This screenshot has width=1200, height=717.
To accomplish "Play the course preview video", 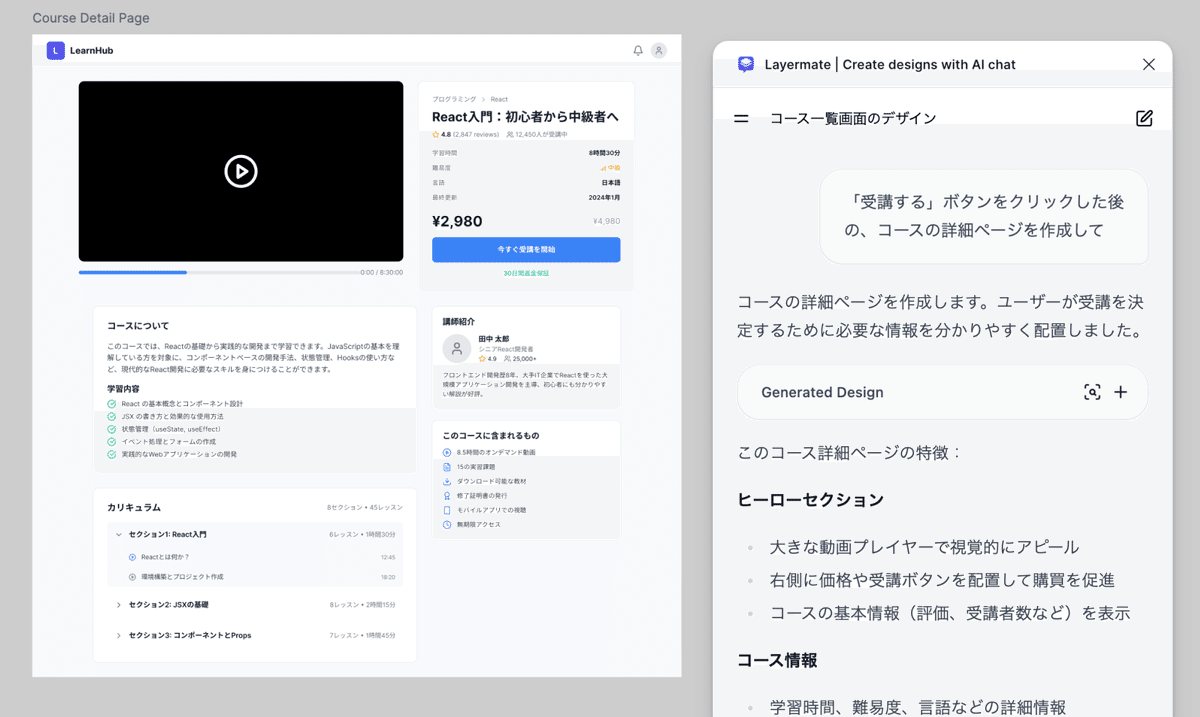I will coord(240,172).
